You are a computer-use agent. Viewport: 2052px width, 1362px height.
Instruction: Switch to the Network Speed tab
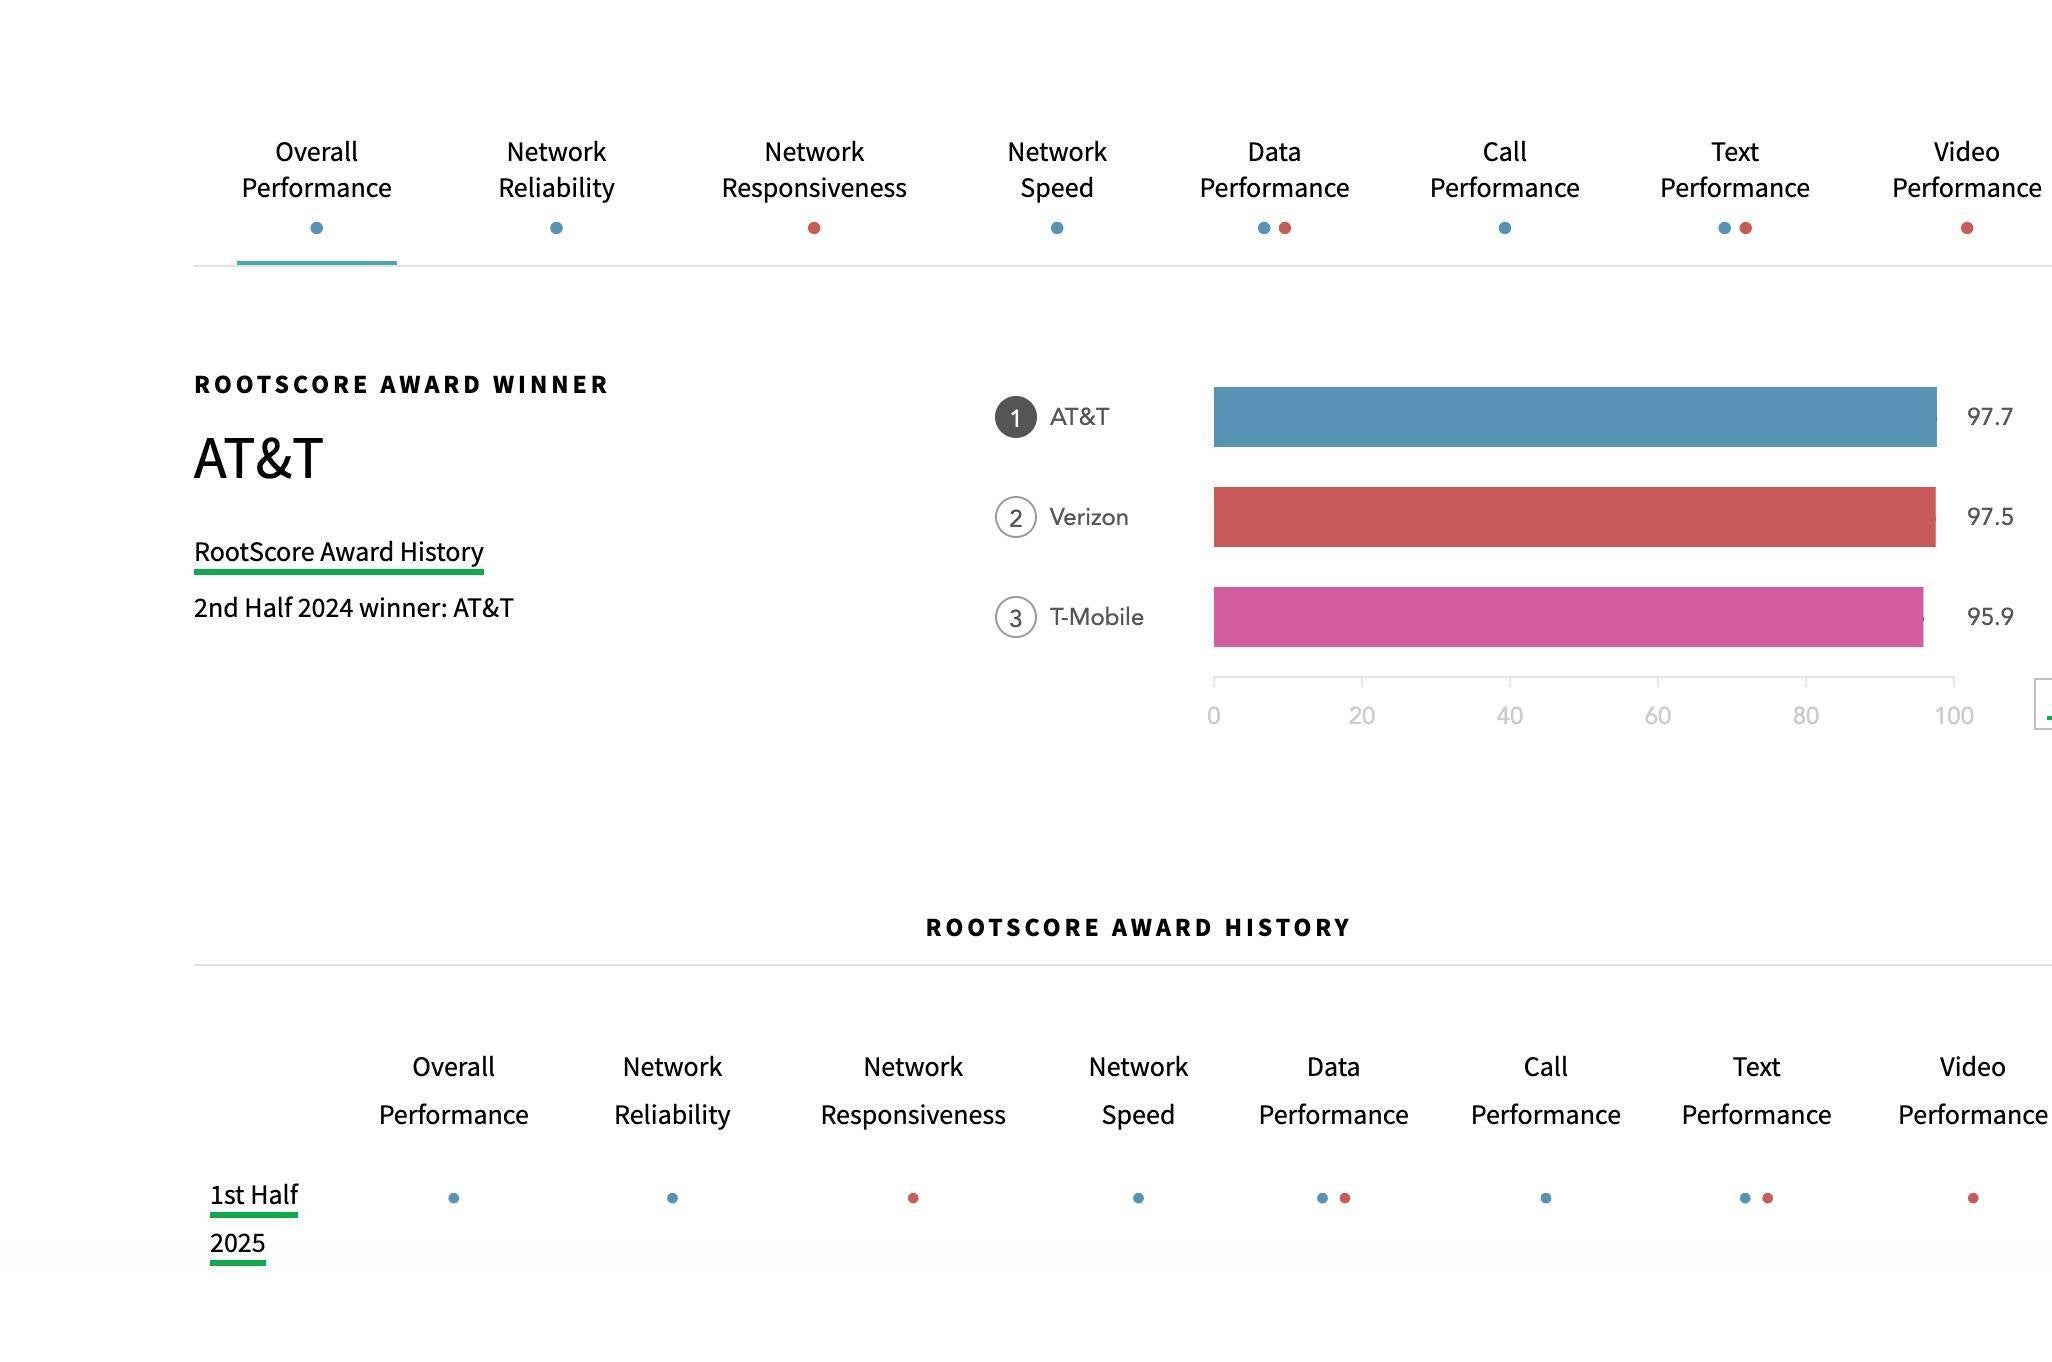1057,188
